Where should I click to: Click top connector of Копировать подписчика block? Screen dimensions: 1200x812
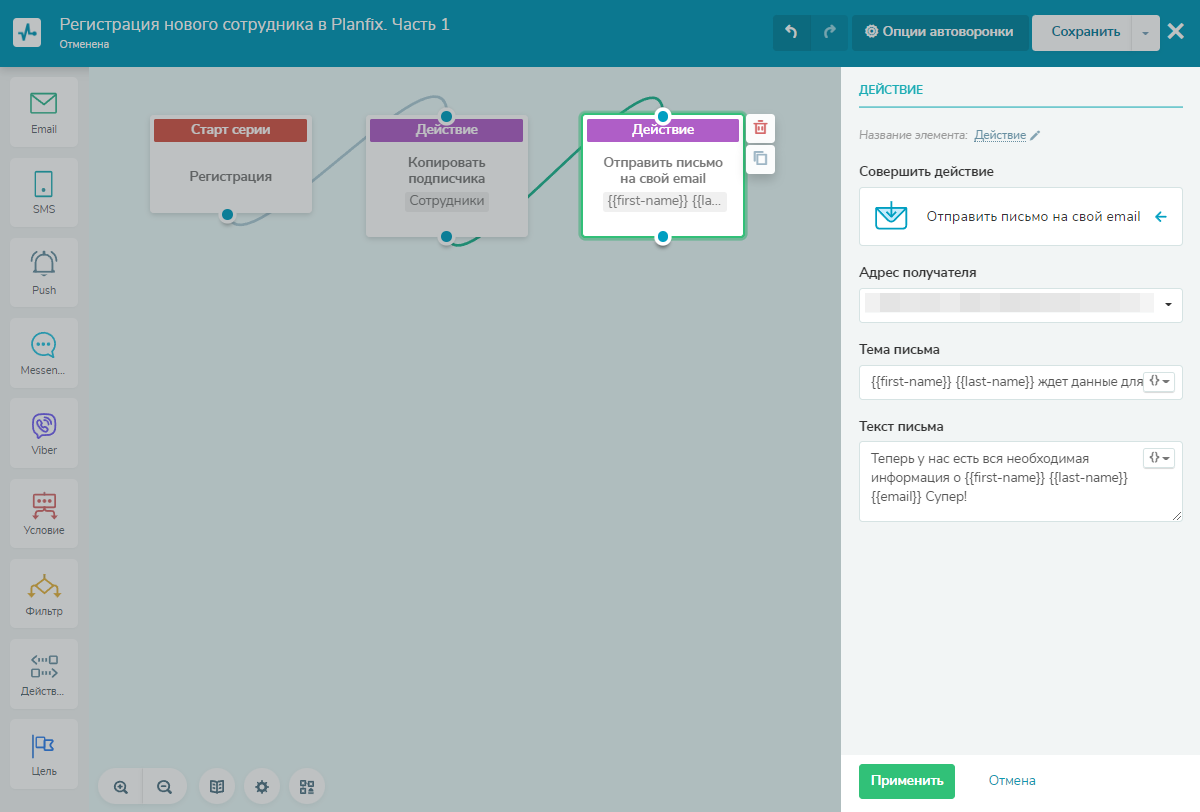447,116
